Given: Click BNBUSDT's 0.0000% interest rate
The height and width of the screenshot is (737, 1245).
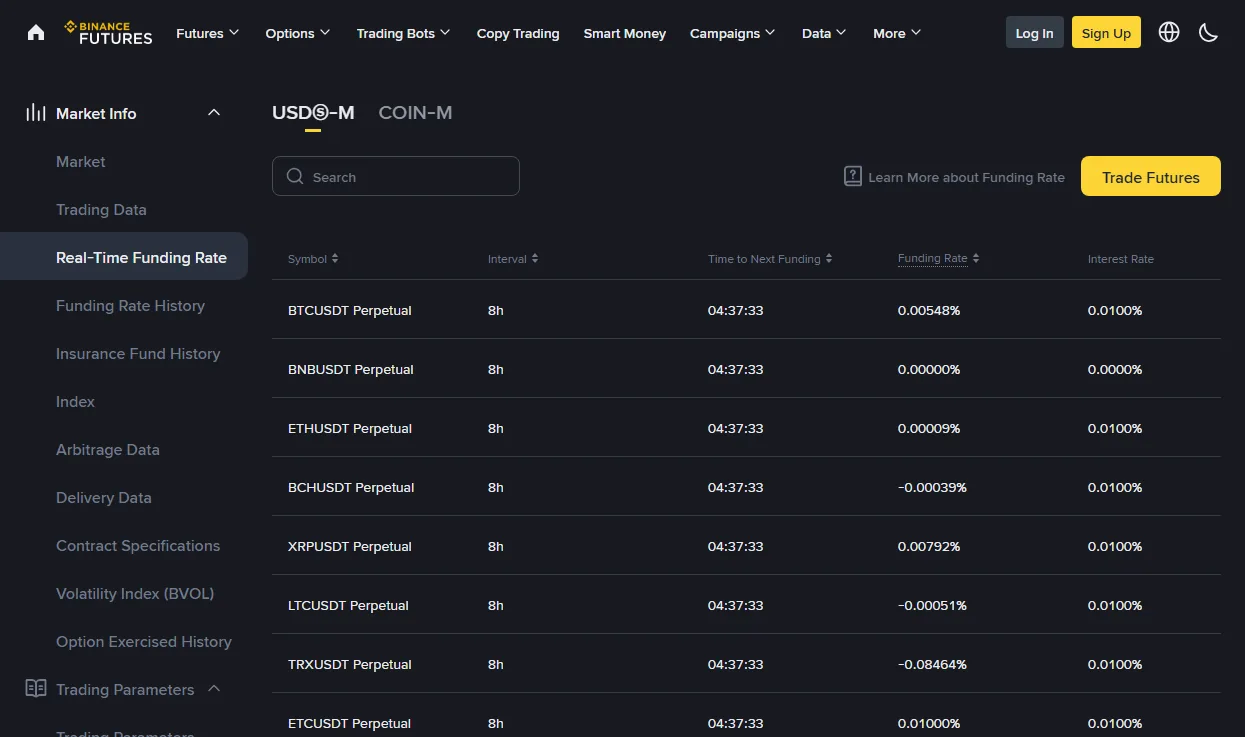Looking at the screenshot, I should pos(1115,369).
